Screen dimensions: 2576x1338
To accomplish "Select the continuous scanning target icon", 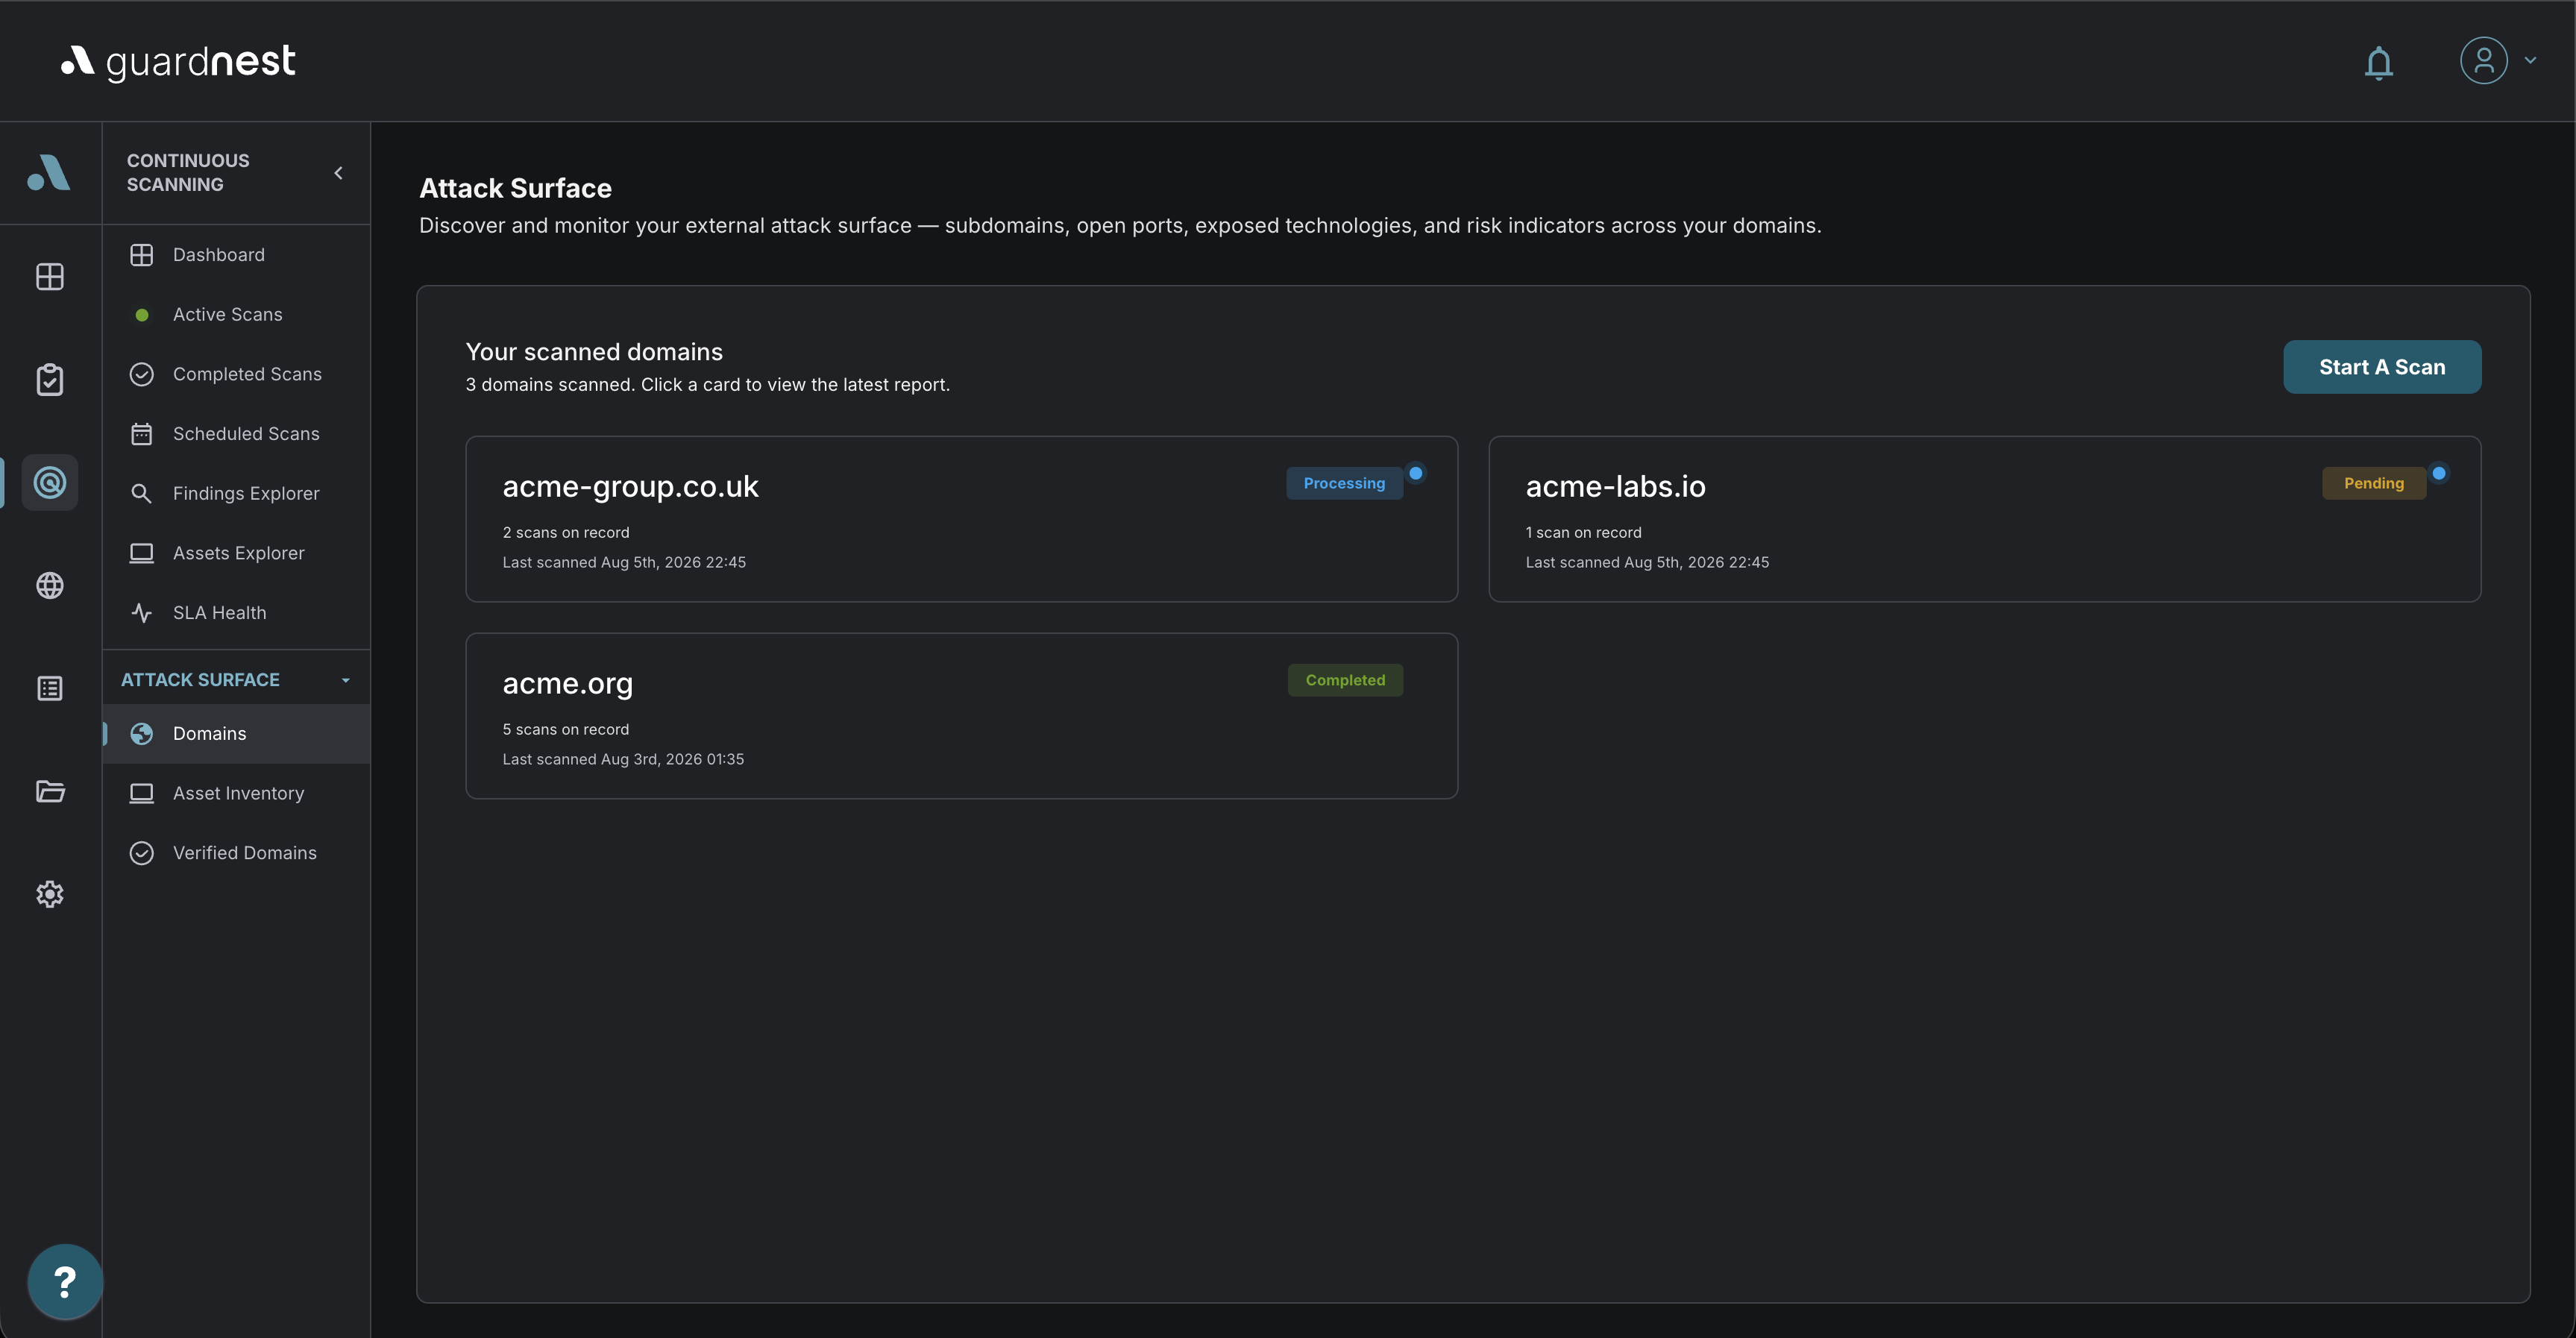I will 50,482.
